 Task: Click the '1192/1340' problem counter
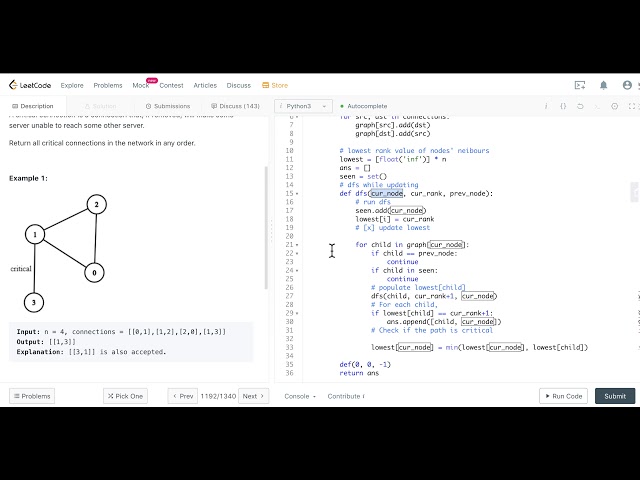(x=218, y=396)
